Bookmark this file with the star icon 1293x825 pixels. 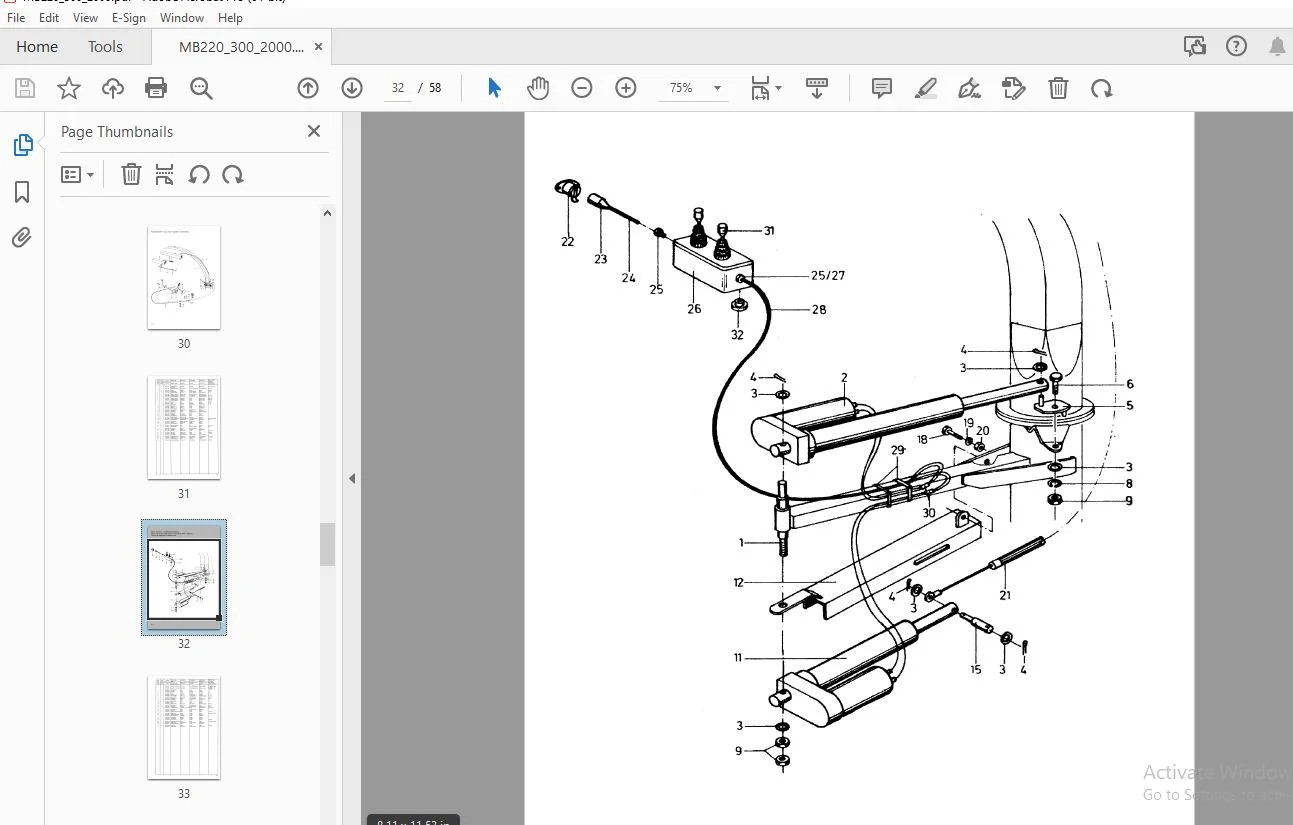click(x=69, y=88)
